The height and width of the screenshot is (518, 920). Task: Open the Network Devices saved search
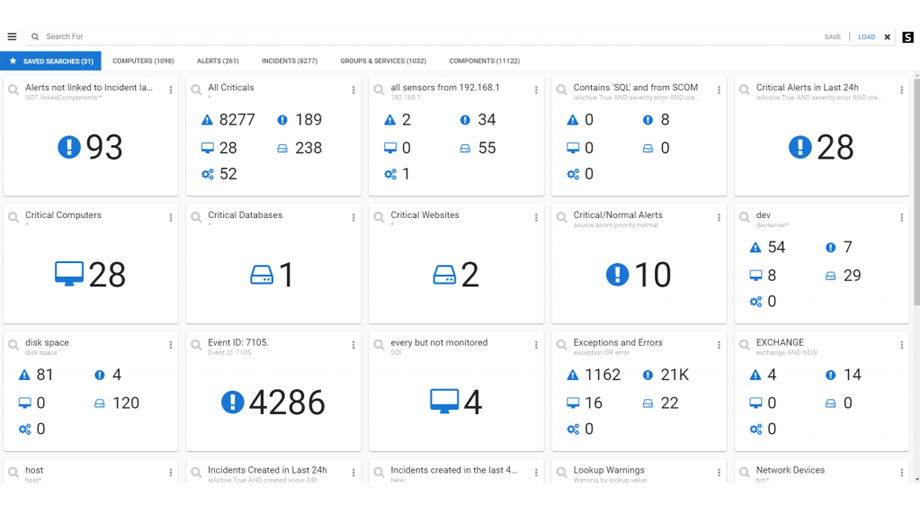point(790,470)
